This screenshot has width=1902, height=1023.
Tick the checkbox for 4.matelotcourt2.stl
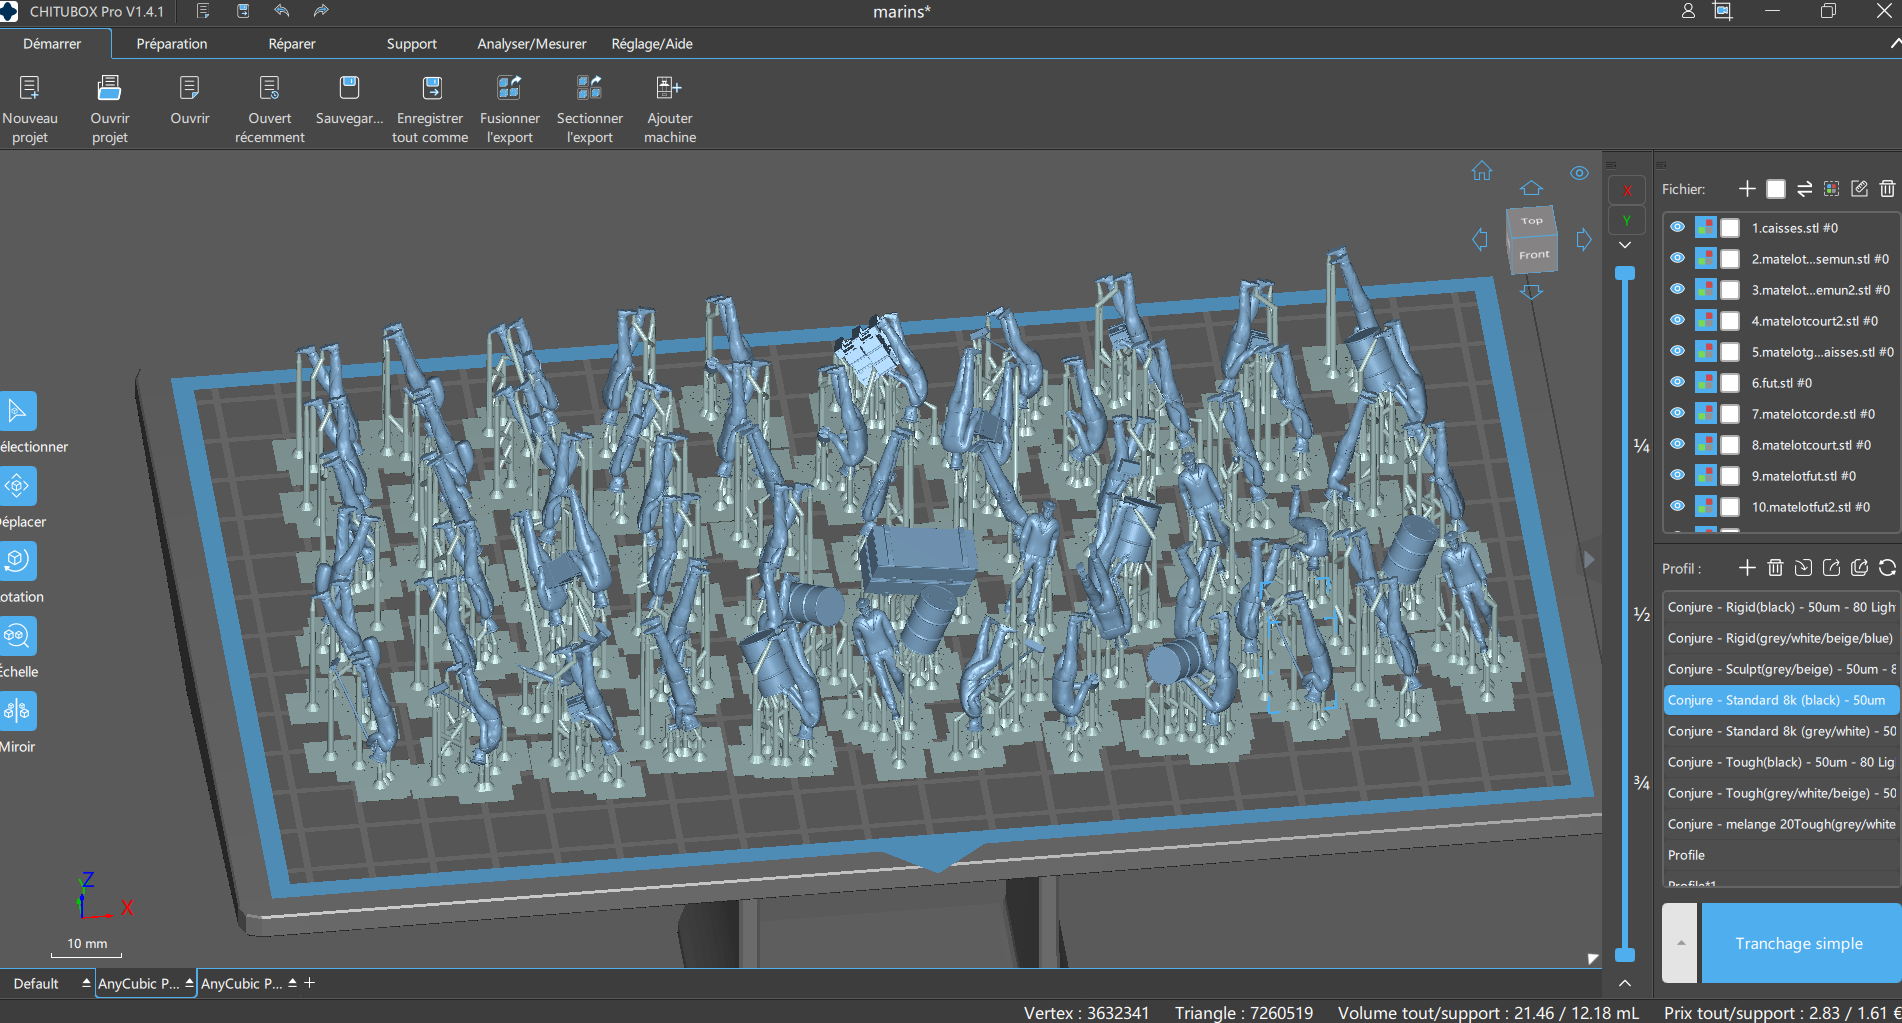tap(1730, 321)
